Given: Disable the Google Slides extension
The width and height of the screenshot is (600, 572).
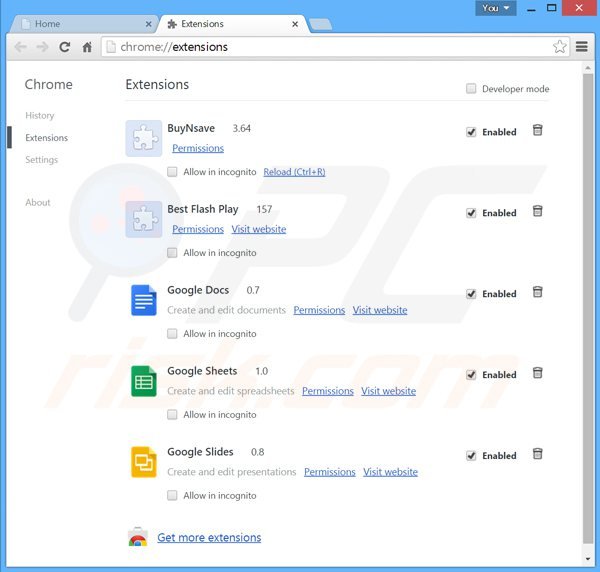Looking at the screenshot, I should pyautogui.click(x=471, y=456).
